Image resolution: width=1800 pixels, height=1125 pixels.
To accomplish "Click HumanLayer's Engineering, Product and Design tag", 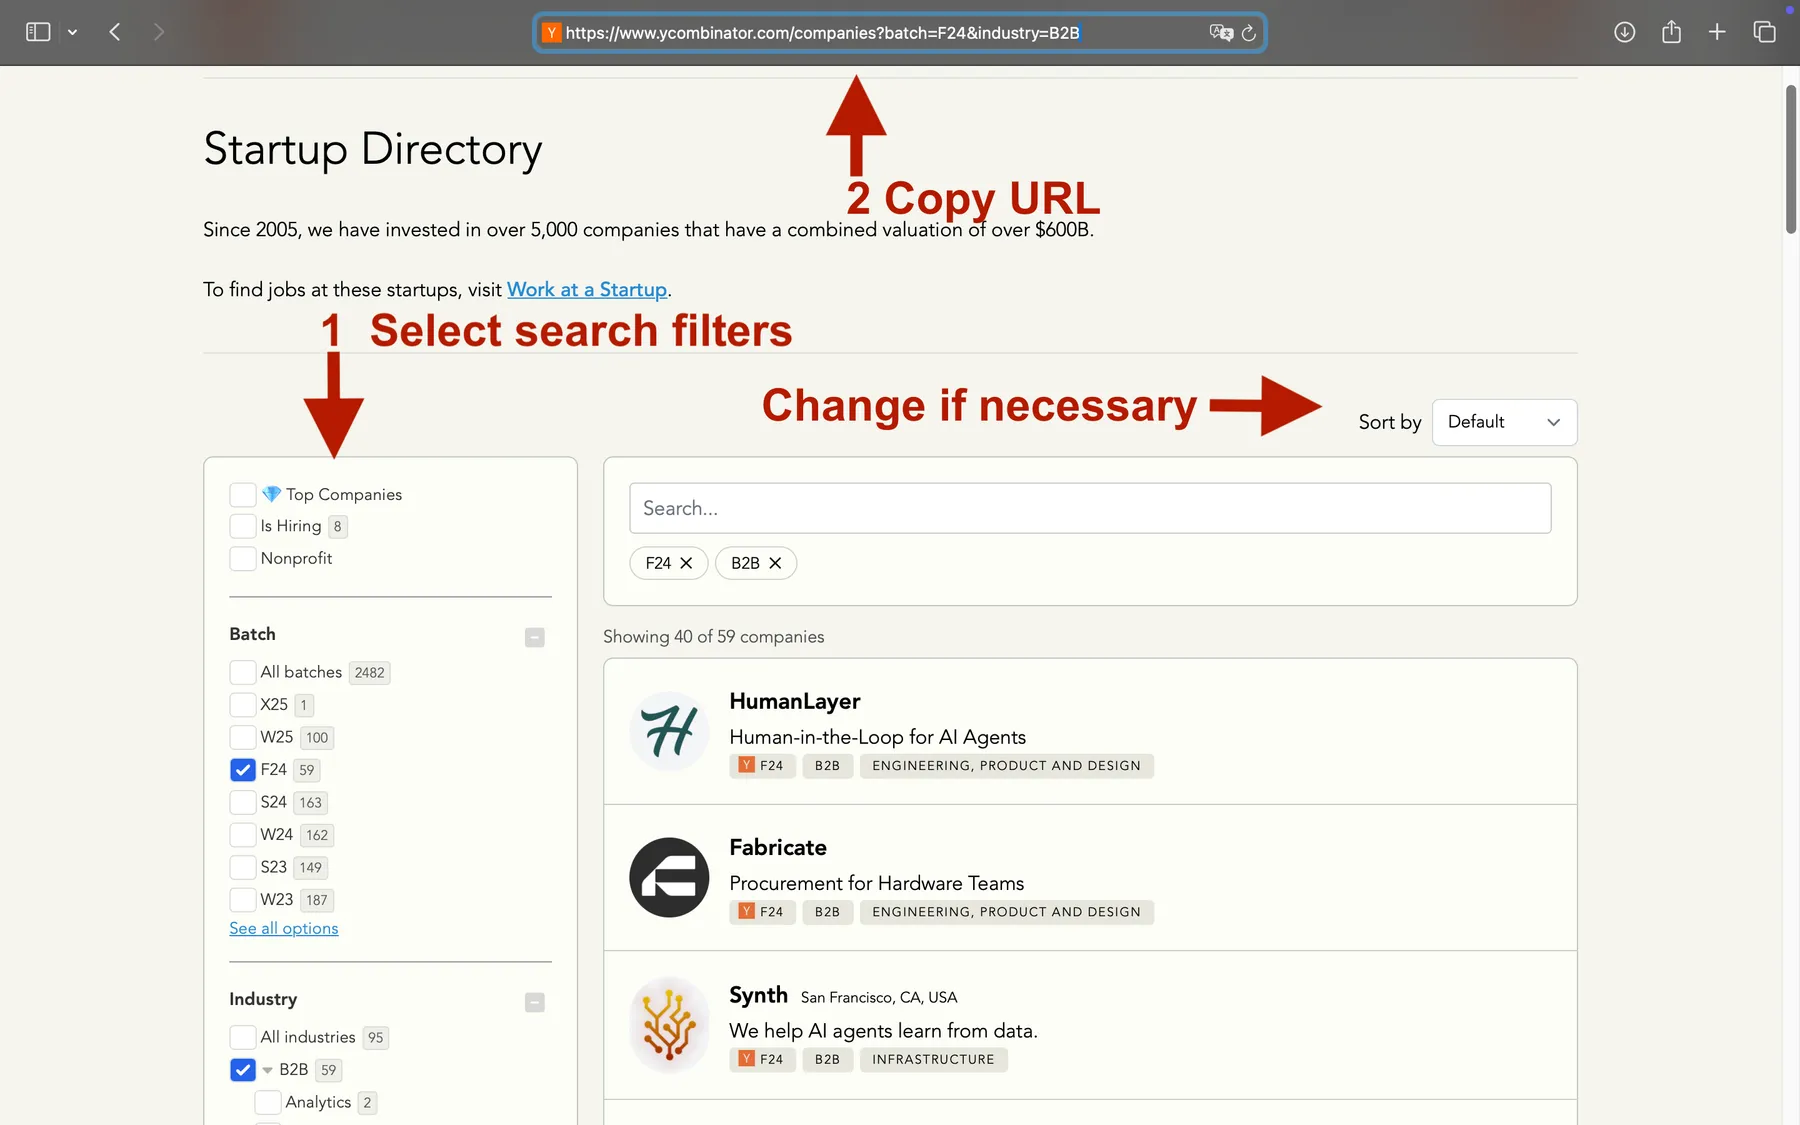I will click(x=1006, y=766).
